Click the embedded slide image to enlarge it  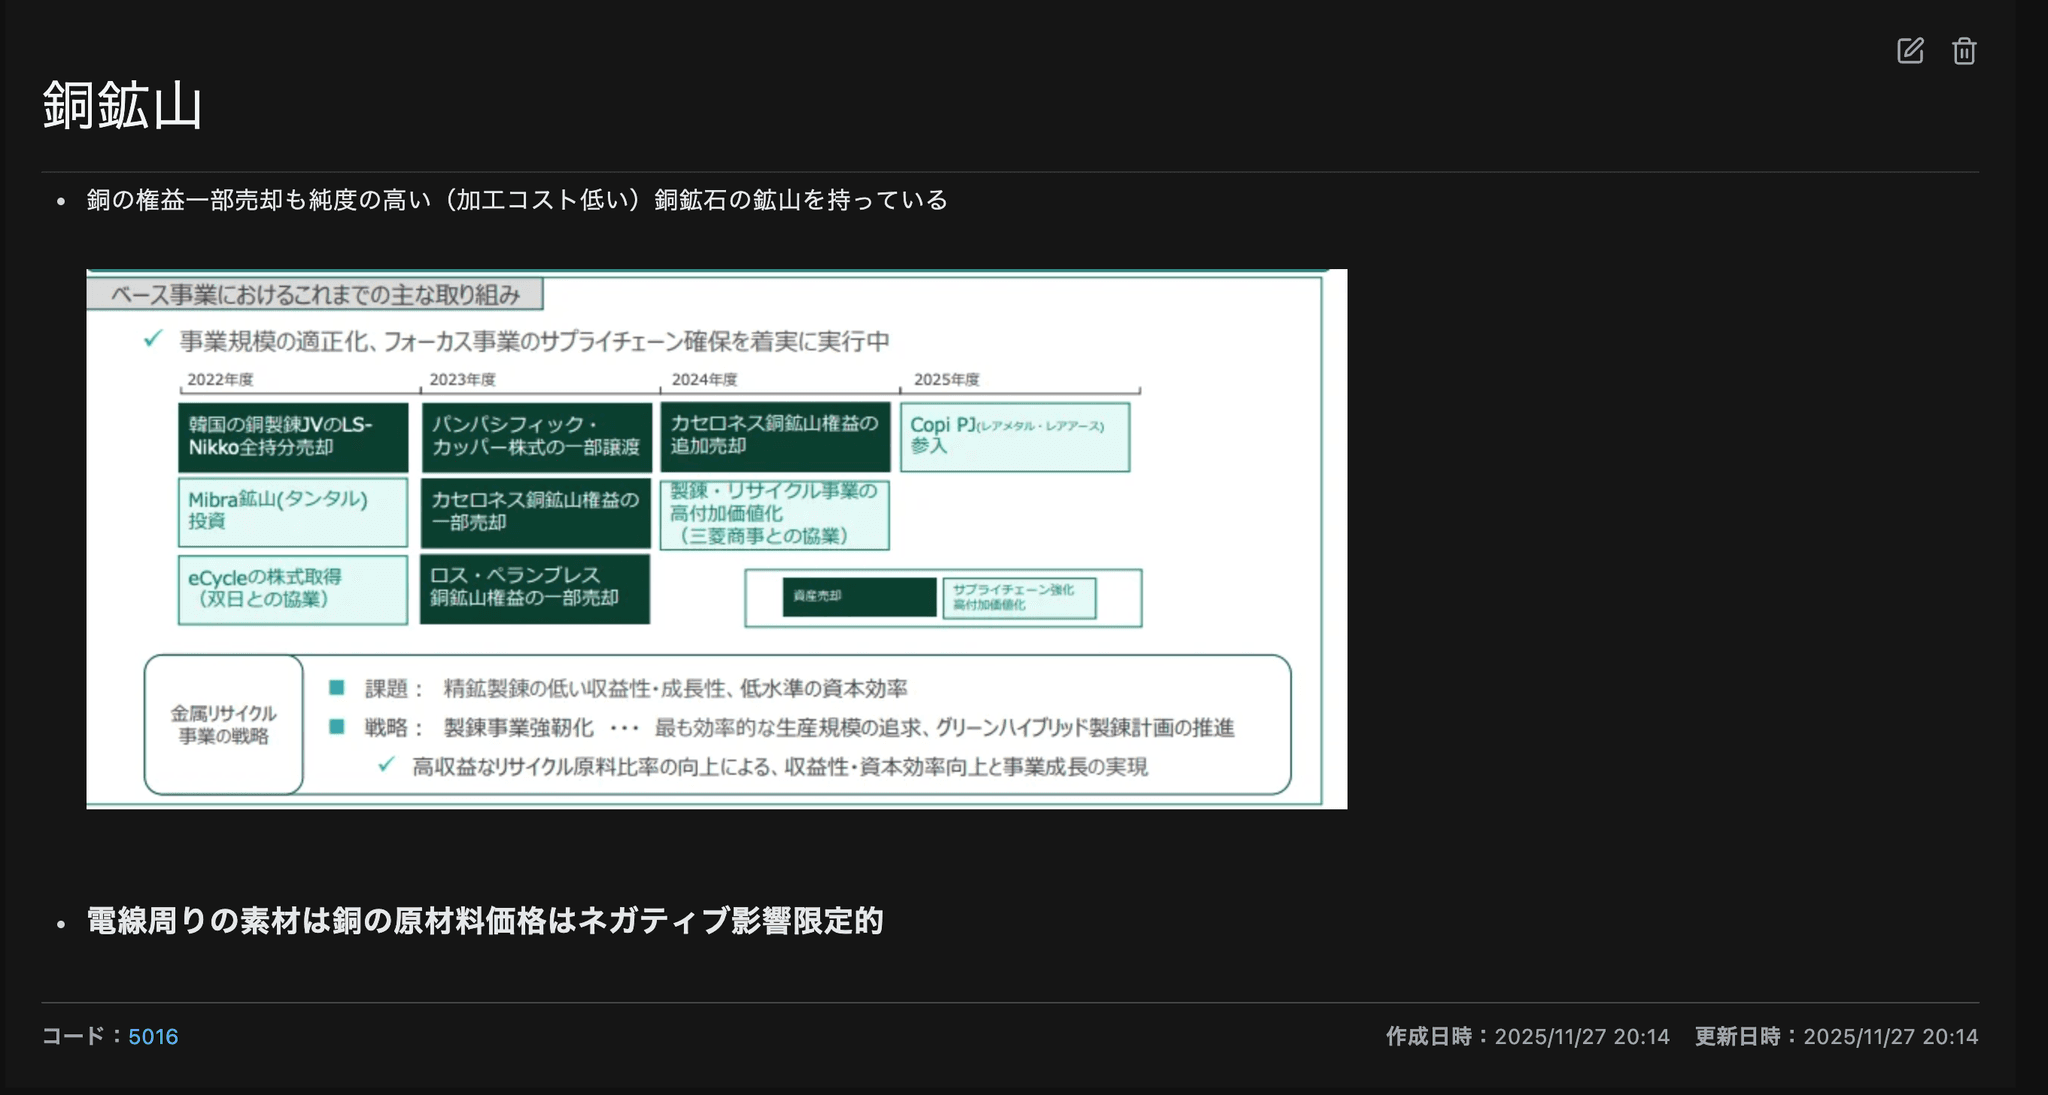coord(716,537)
